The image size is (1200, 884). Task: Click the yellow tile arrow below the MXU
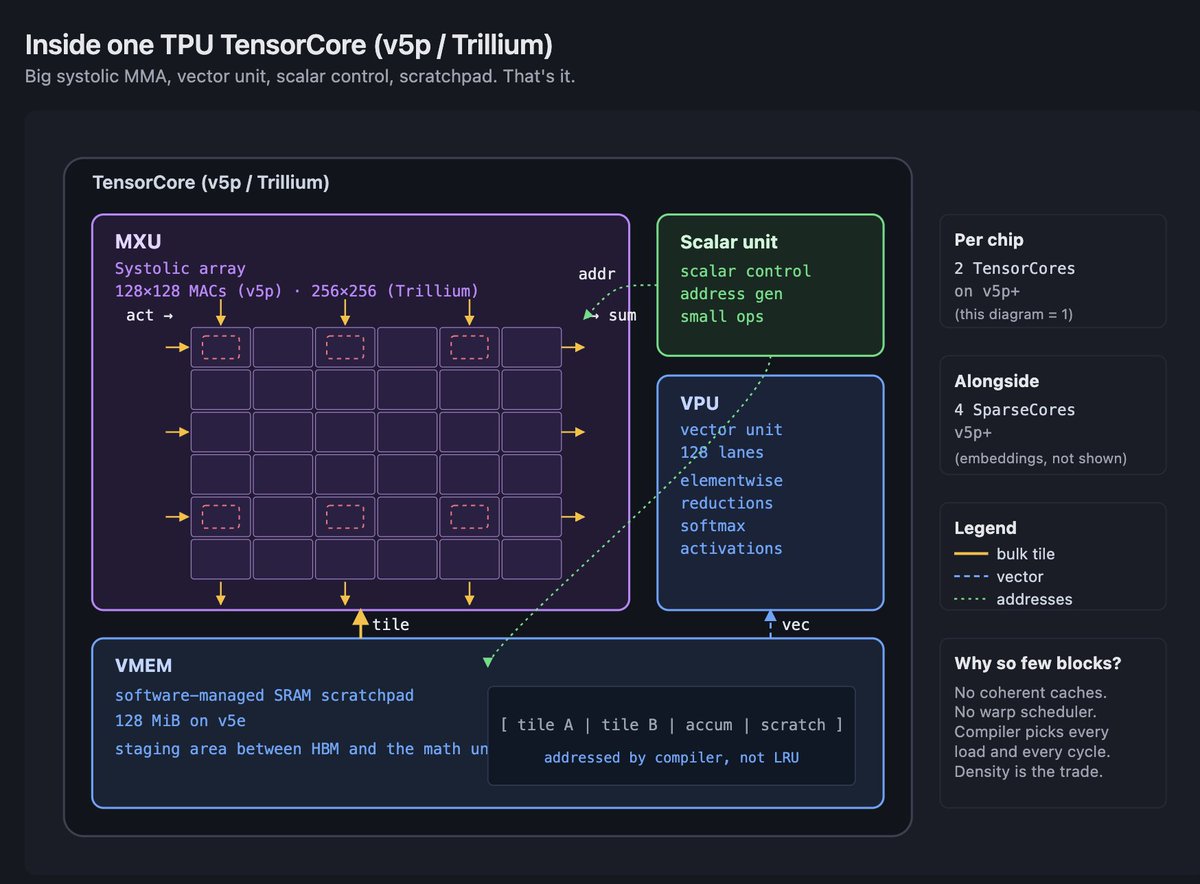point(360,624)
